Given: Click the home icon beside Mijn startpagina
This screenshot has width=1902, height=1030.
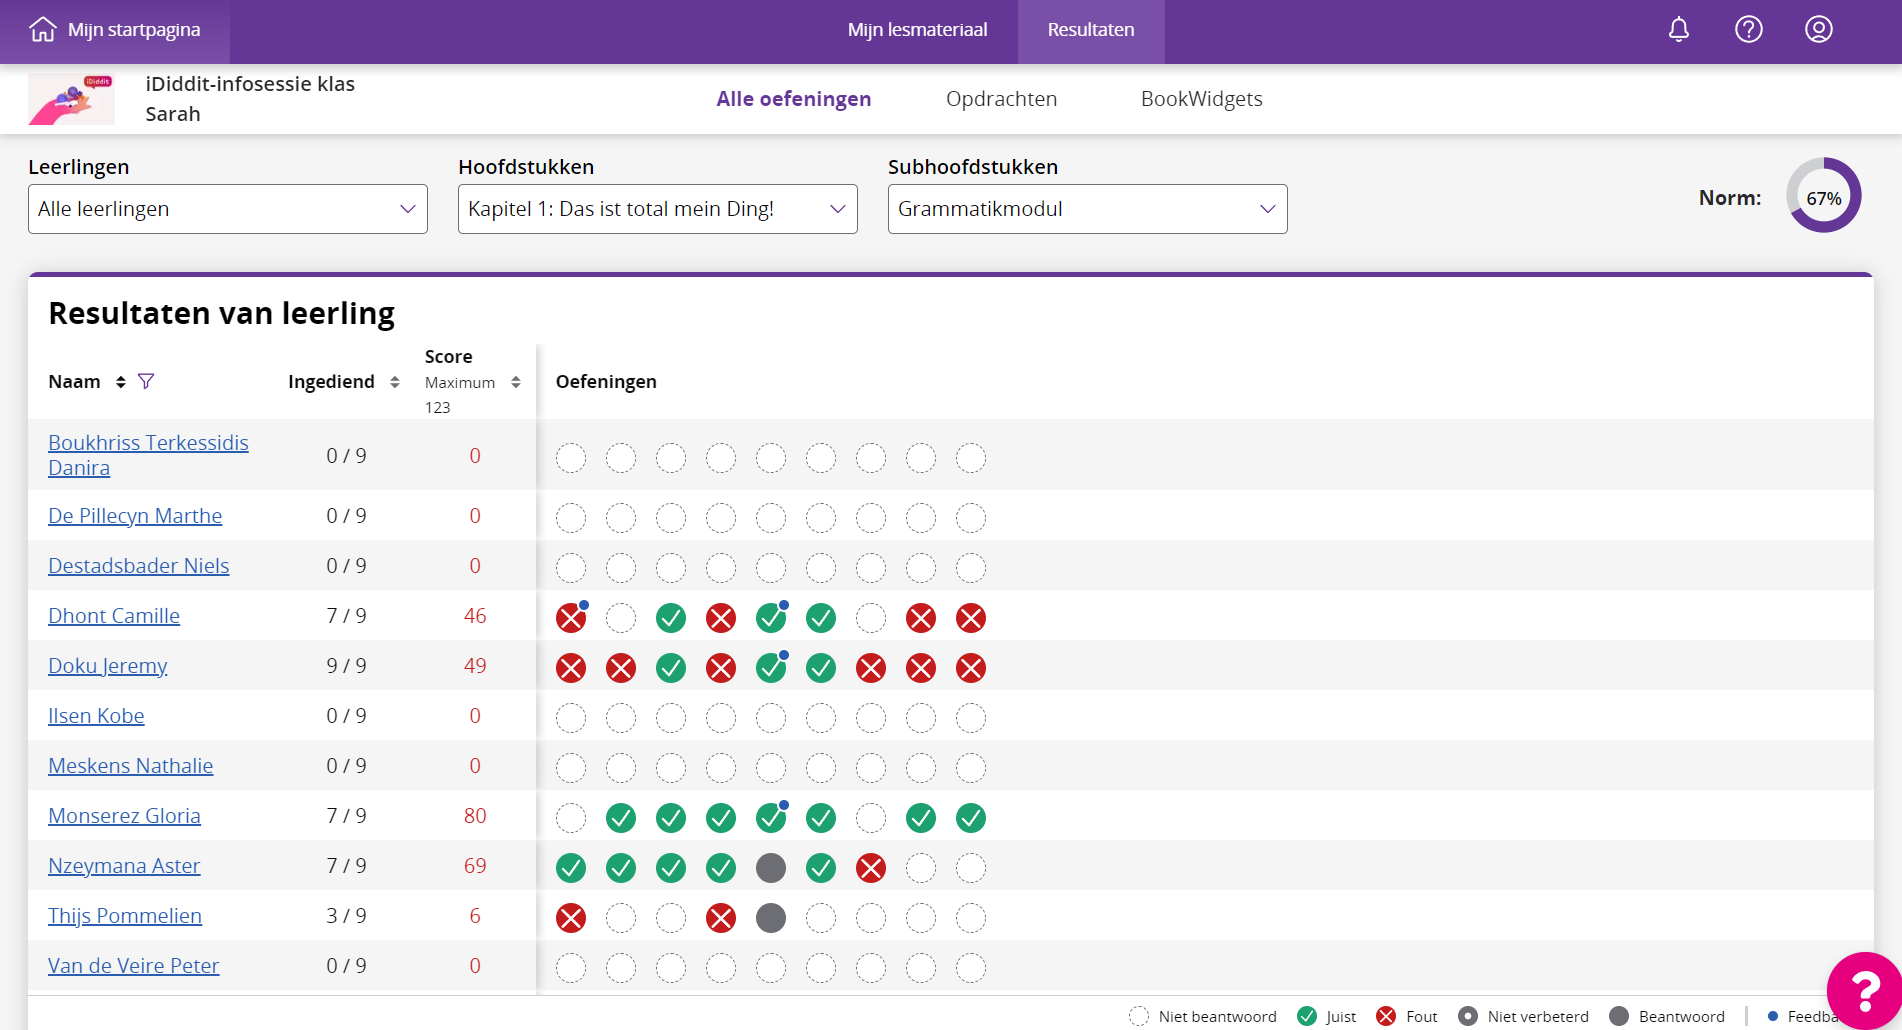Looking at the screenshot, I should [43, 30].
